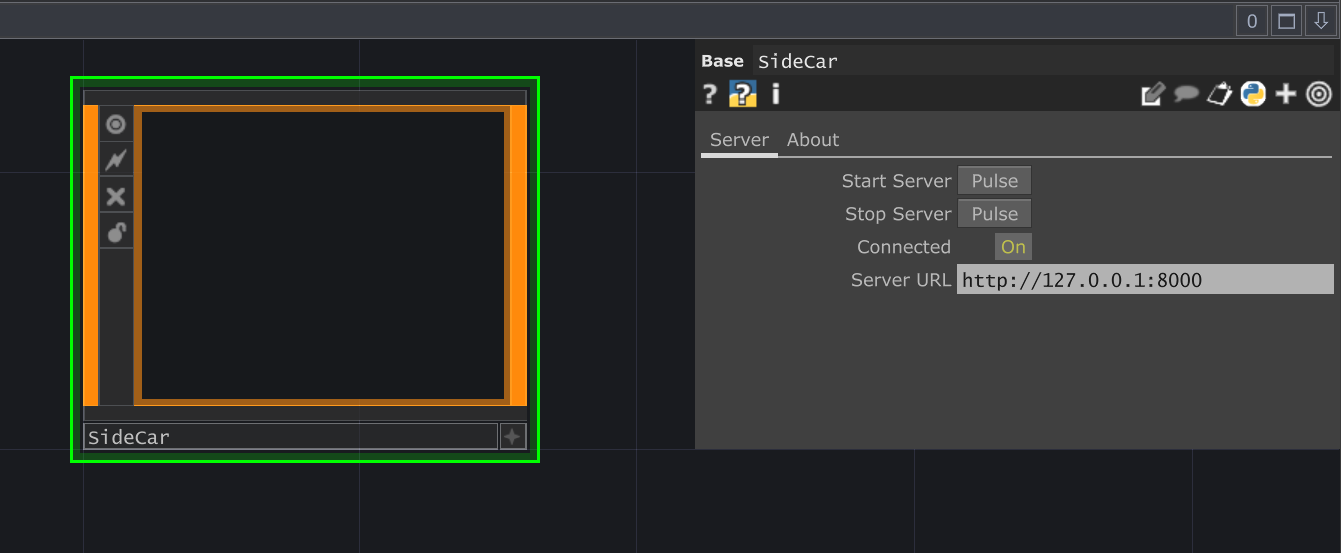Screen dimensions: 1341x553
Task: Click the down arrow icon in top bar
Action: (x=1321, y=20)
